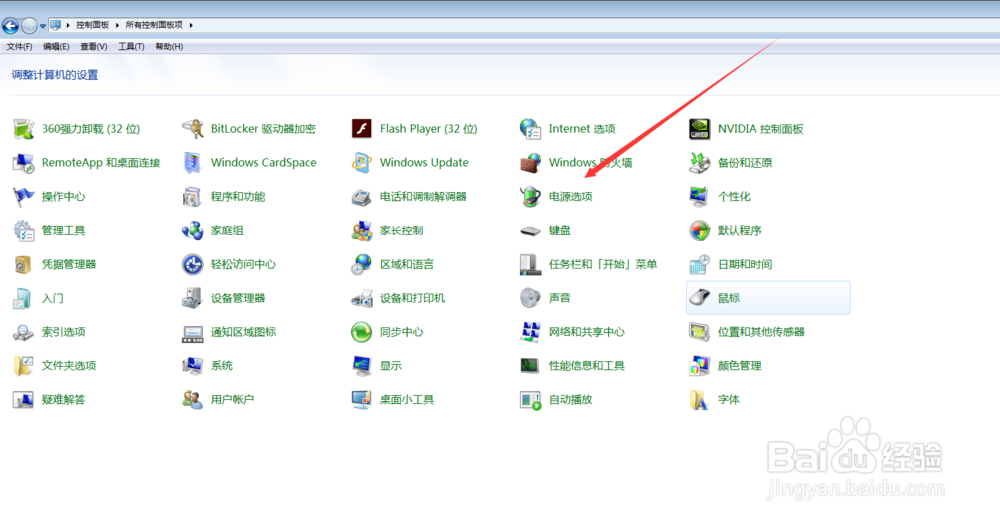The height and width of the screenshot is (523, 1000).
Task: Click the Forward navigation button
Action: click(29, 26)
